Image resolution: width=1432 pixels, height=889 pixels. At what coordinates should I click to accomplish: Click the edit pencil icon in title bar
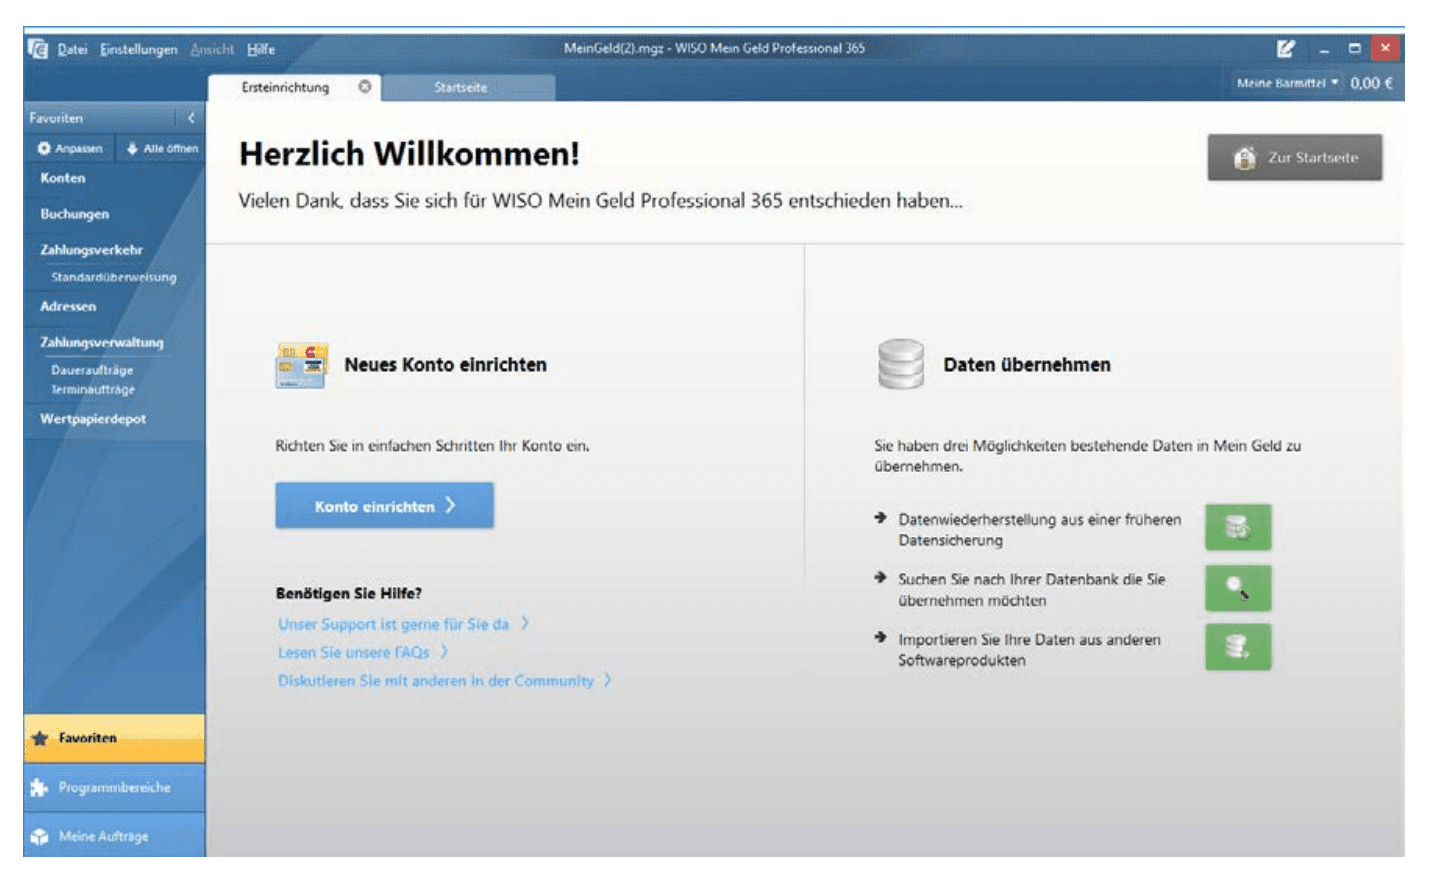pos(1285,48)
